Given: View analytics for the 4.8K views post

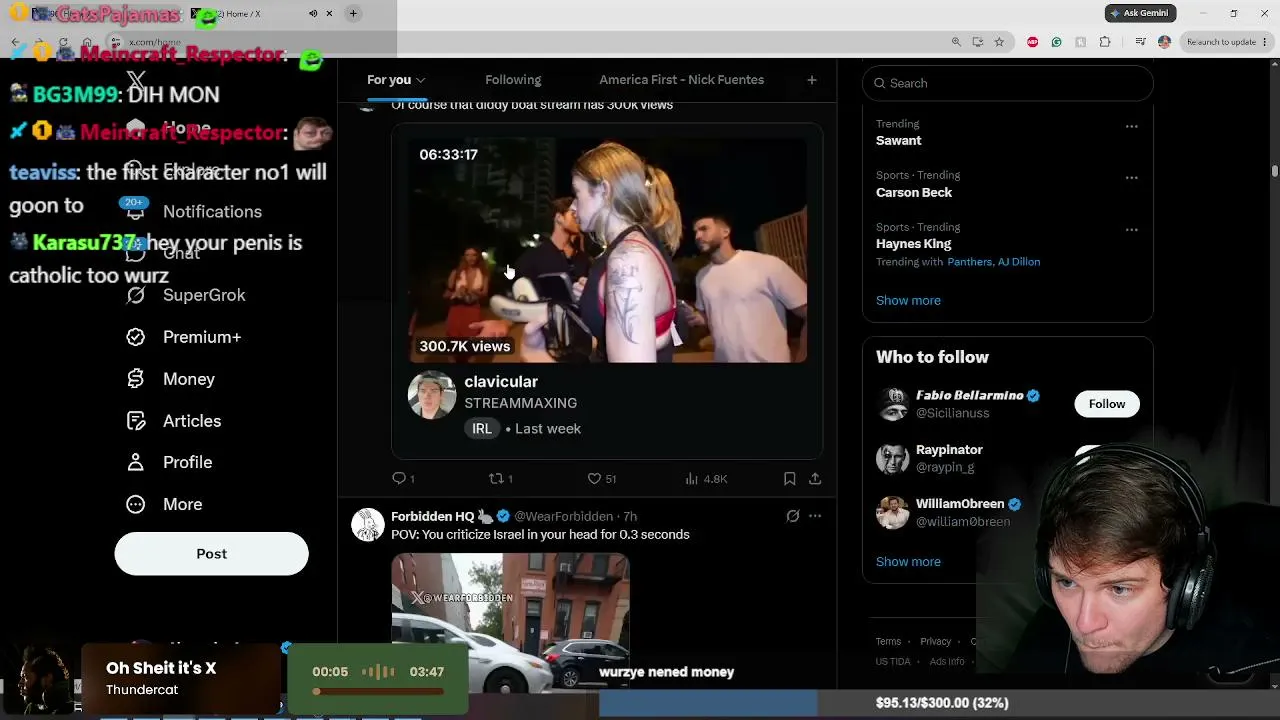Looking at the screenshot, I should pos(706,479).
